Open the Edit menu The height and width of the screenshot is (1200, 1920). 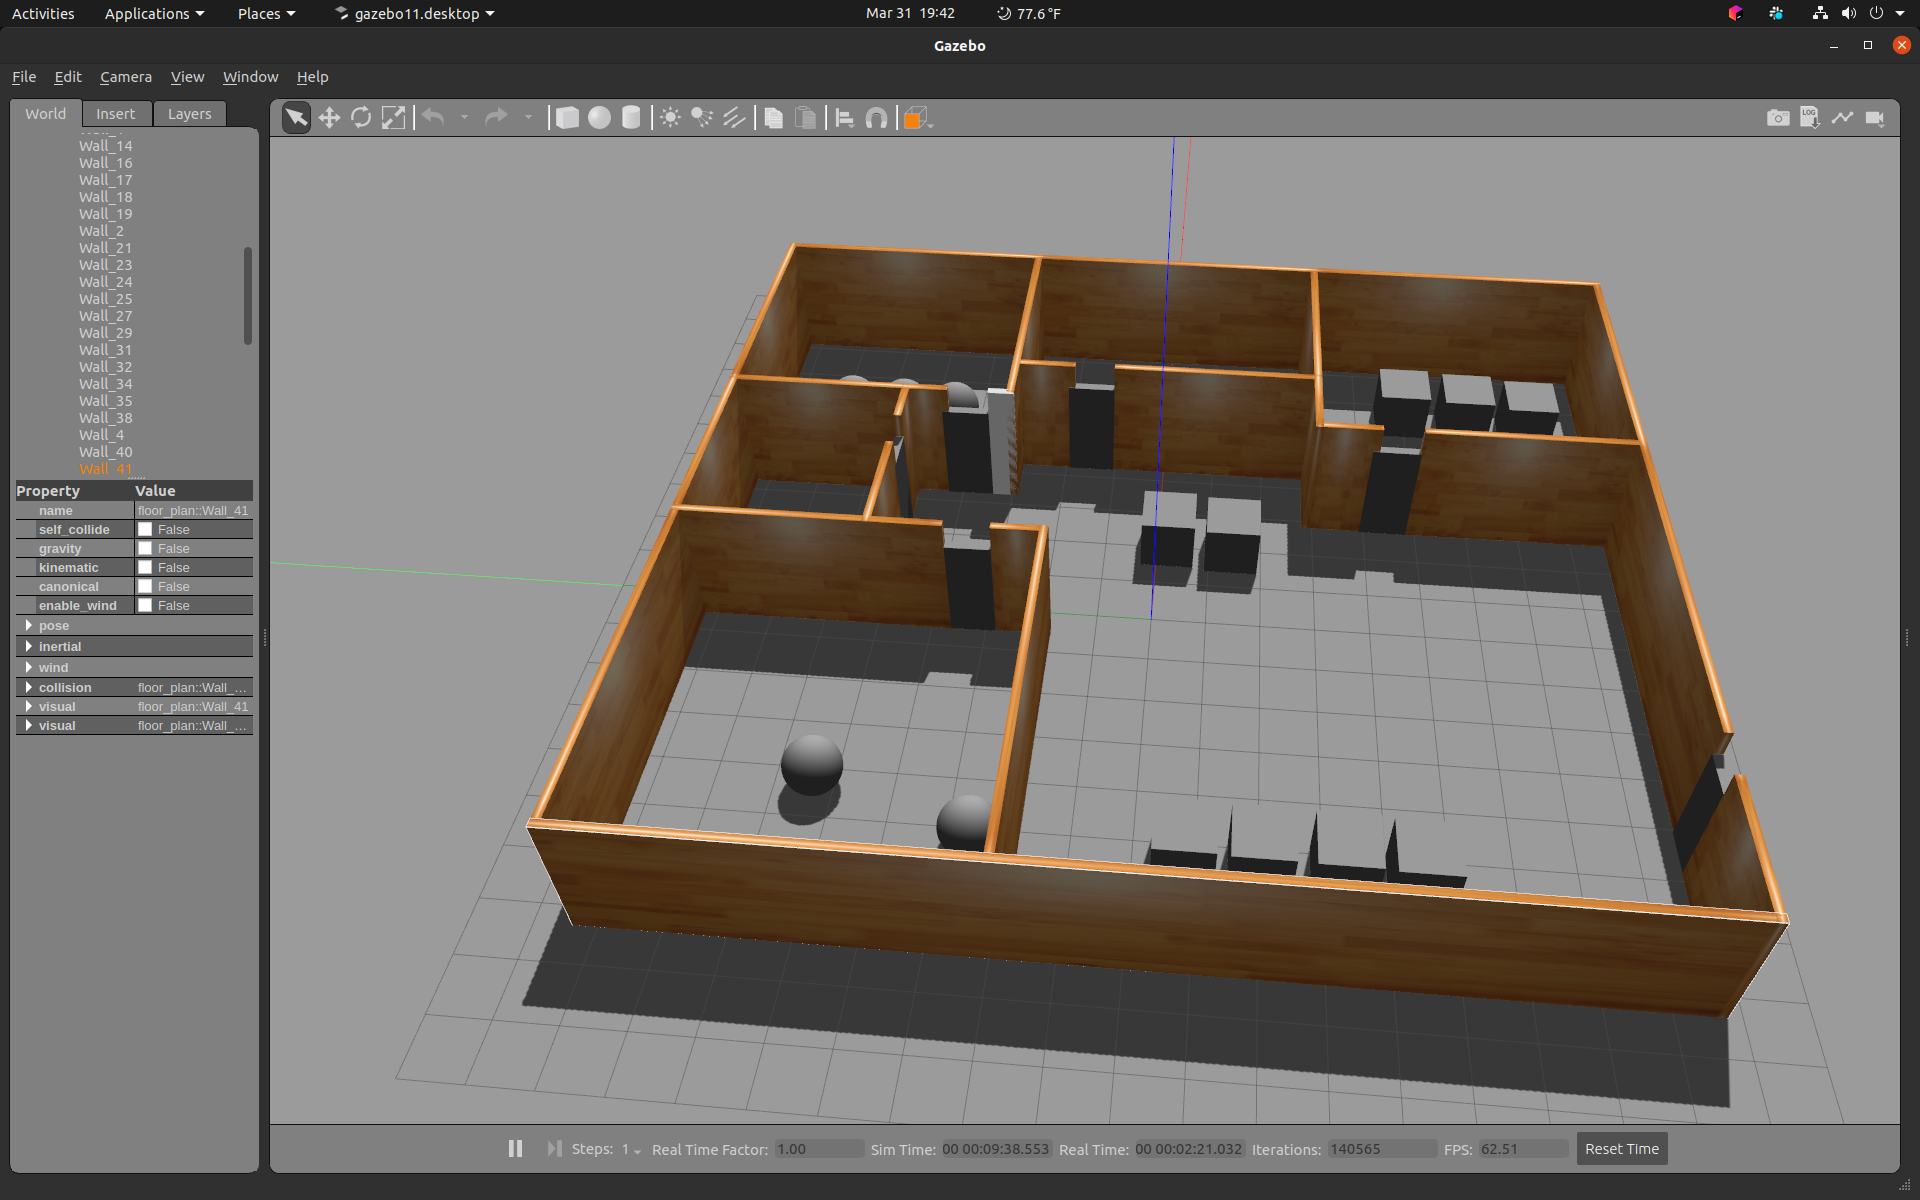click(68, 77)
